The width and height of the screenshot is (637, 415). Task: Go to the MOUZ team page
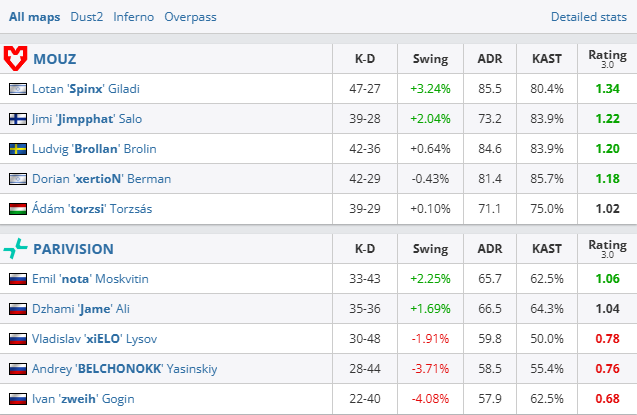[x=56, y=59]
